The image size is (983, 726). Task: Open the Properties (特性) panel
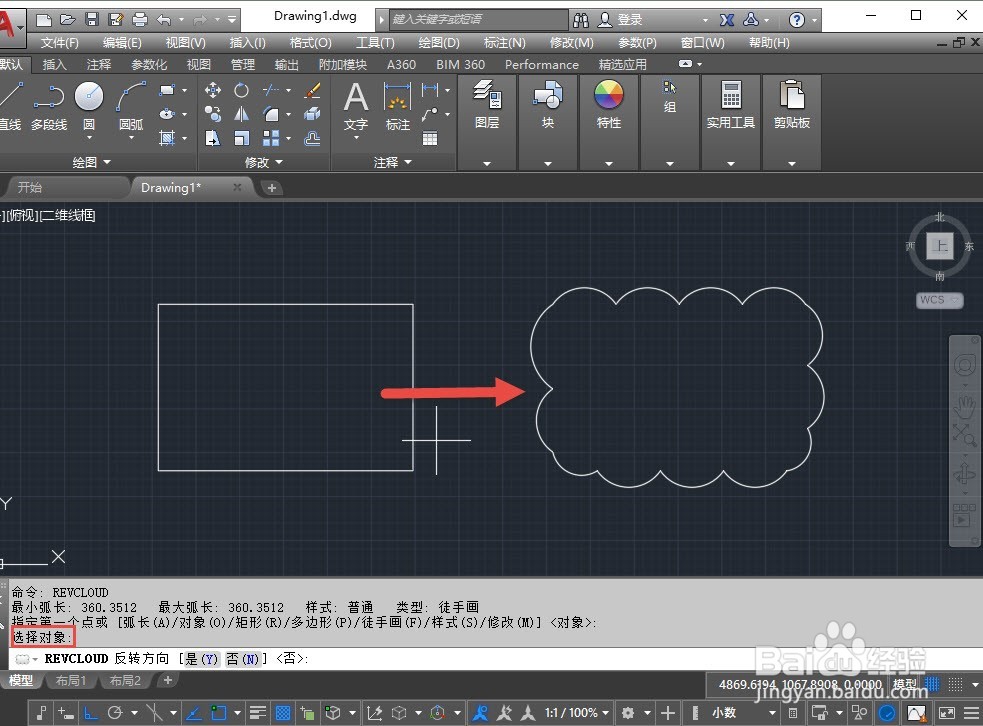(x=609, y=105)
